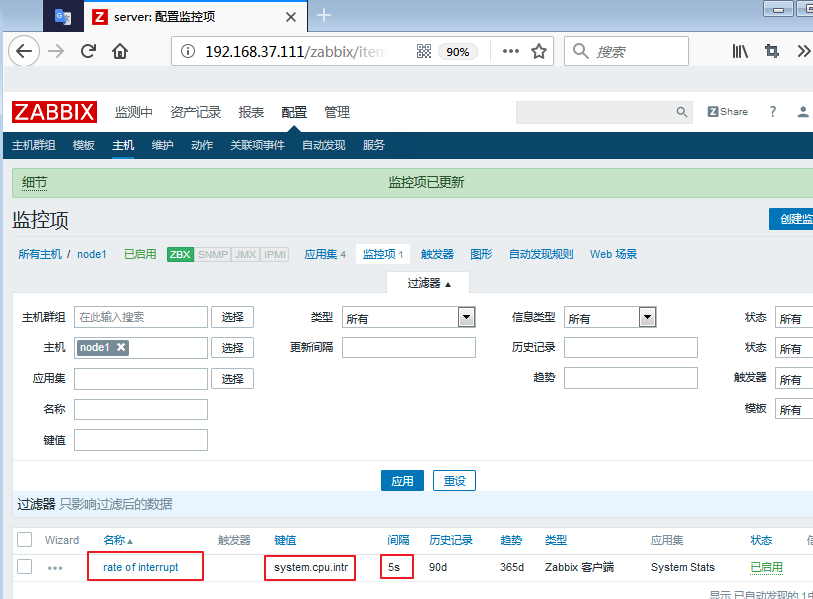
Task: Go to 主机 submenu
Action: coord(123,145)
